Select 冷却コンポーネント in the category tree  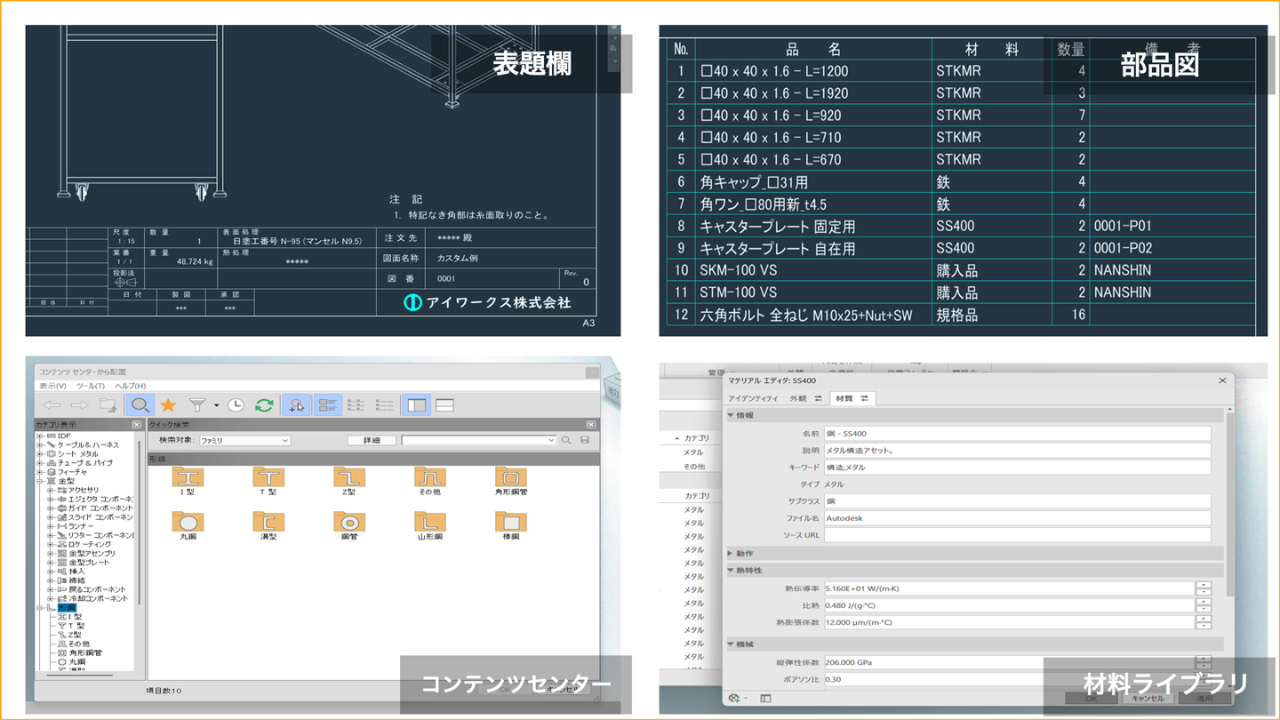(97, 598)
